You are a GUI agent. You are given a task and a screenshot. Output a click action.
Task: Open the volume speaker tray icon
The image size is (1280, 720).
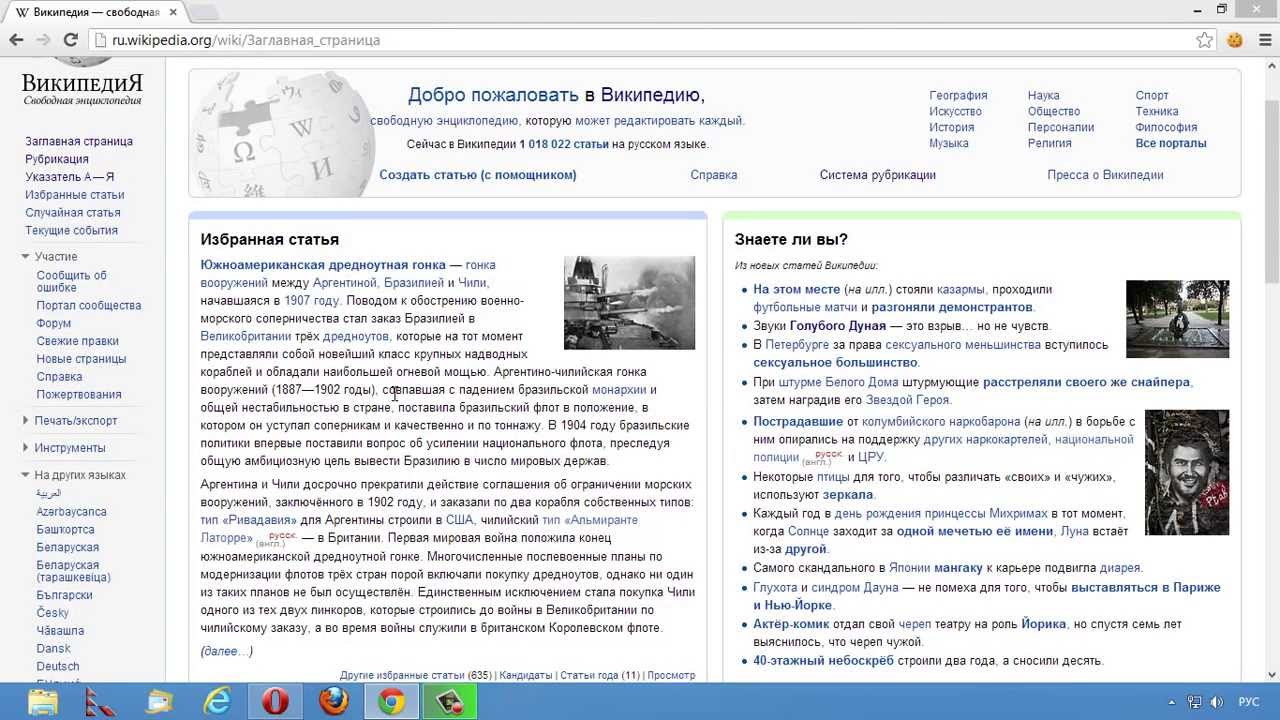click(1219, 702)
